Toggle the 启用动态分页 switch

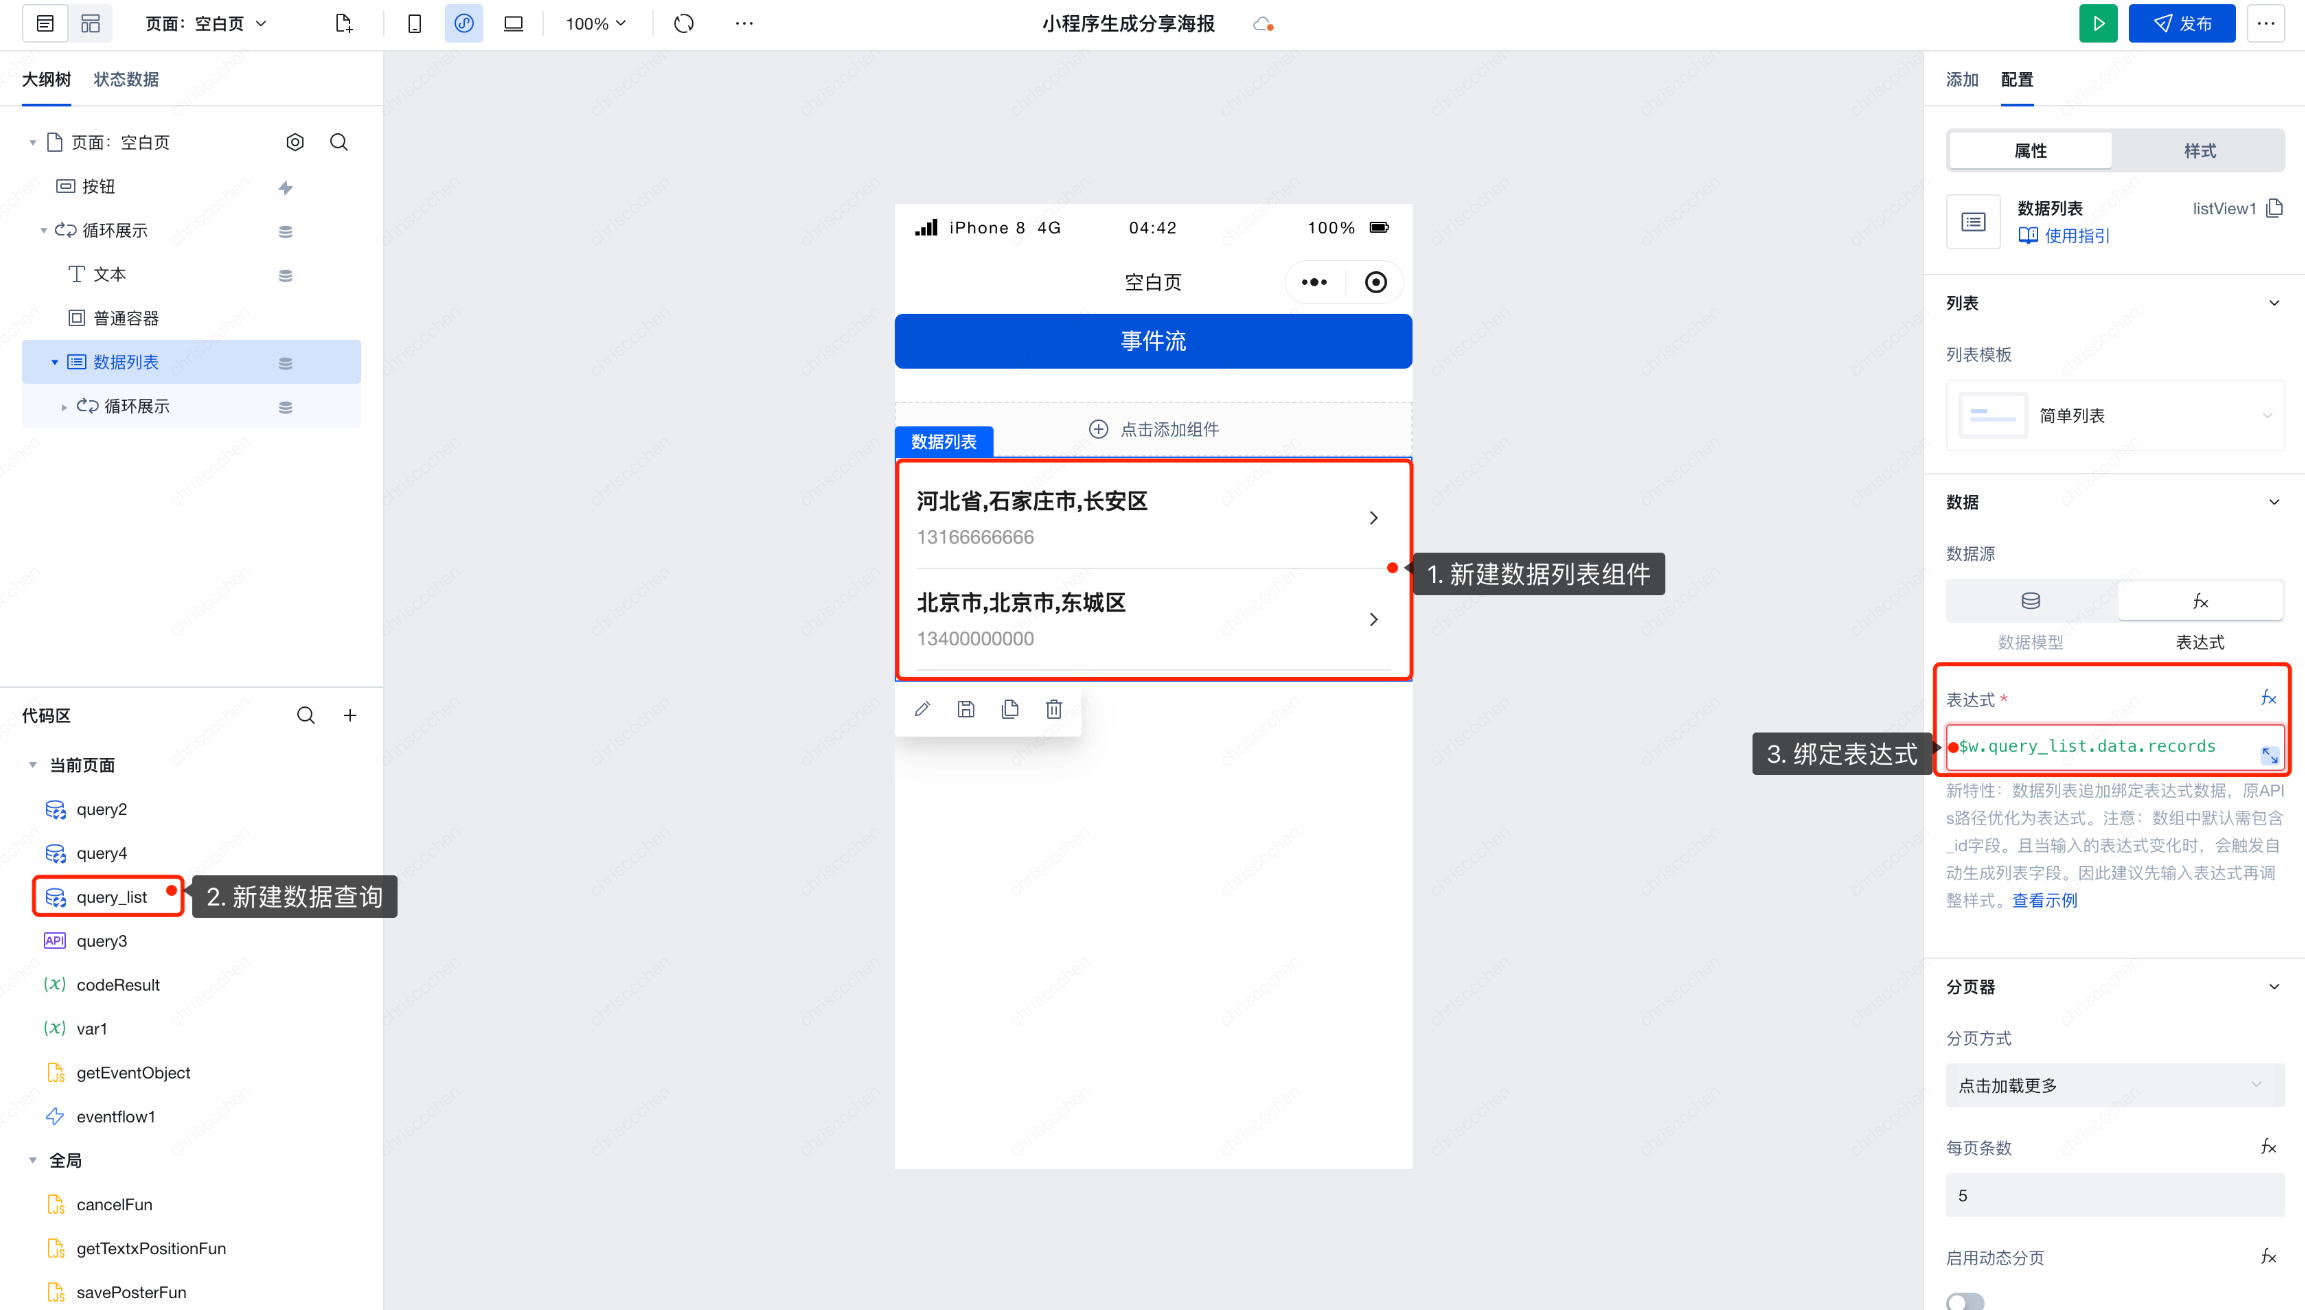(x=1965, y=1300)
